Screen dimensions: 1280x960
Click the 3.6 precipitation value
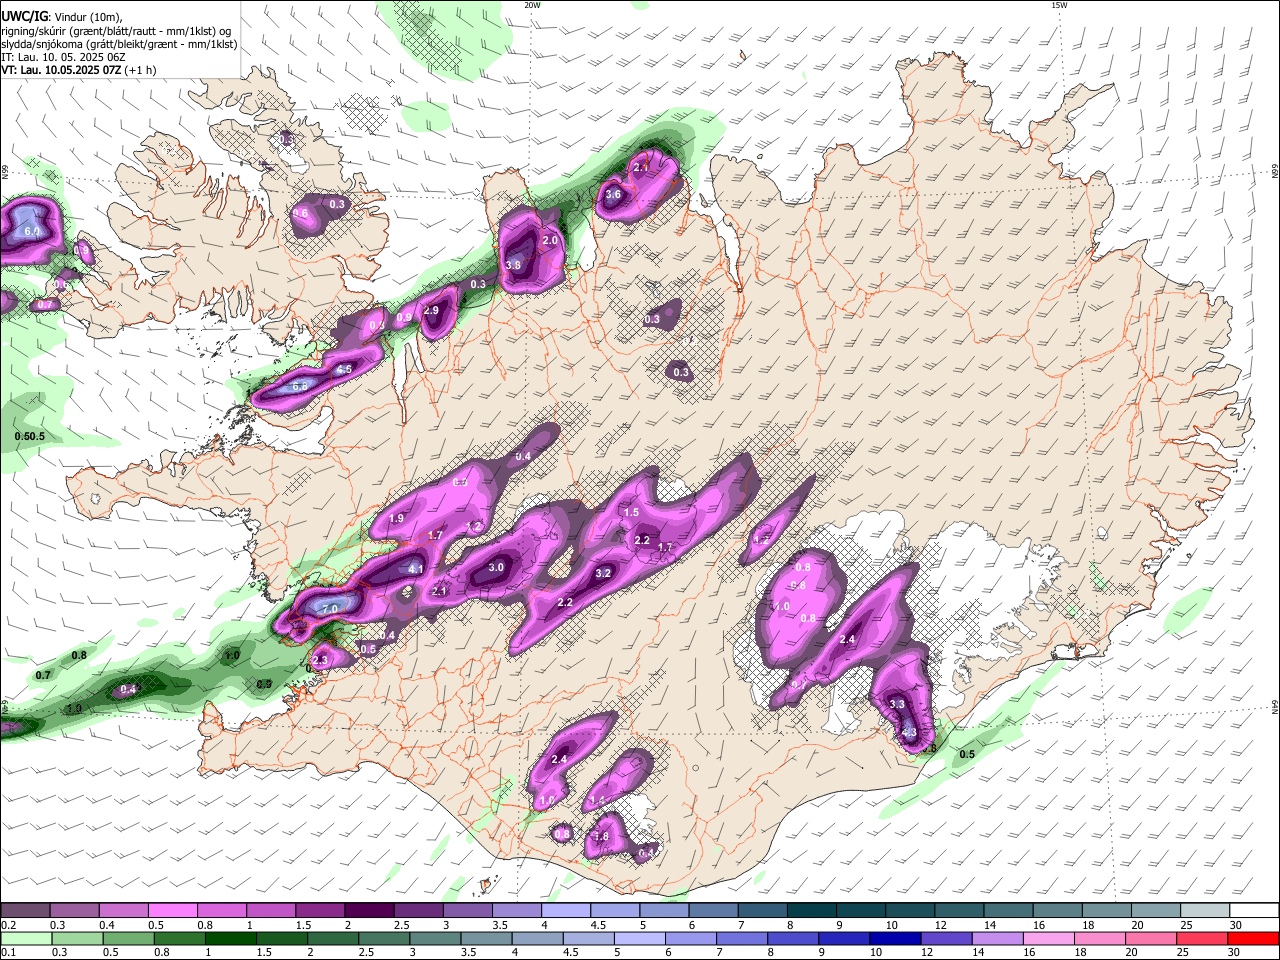coord(614,194)
